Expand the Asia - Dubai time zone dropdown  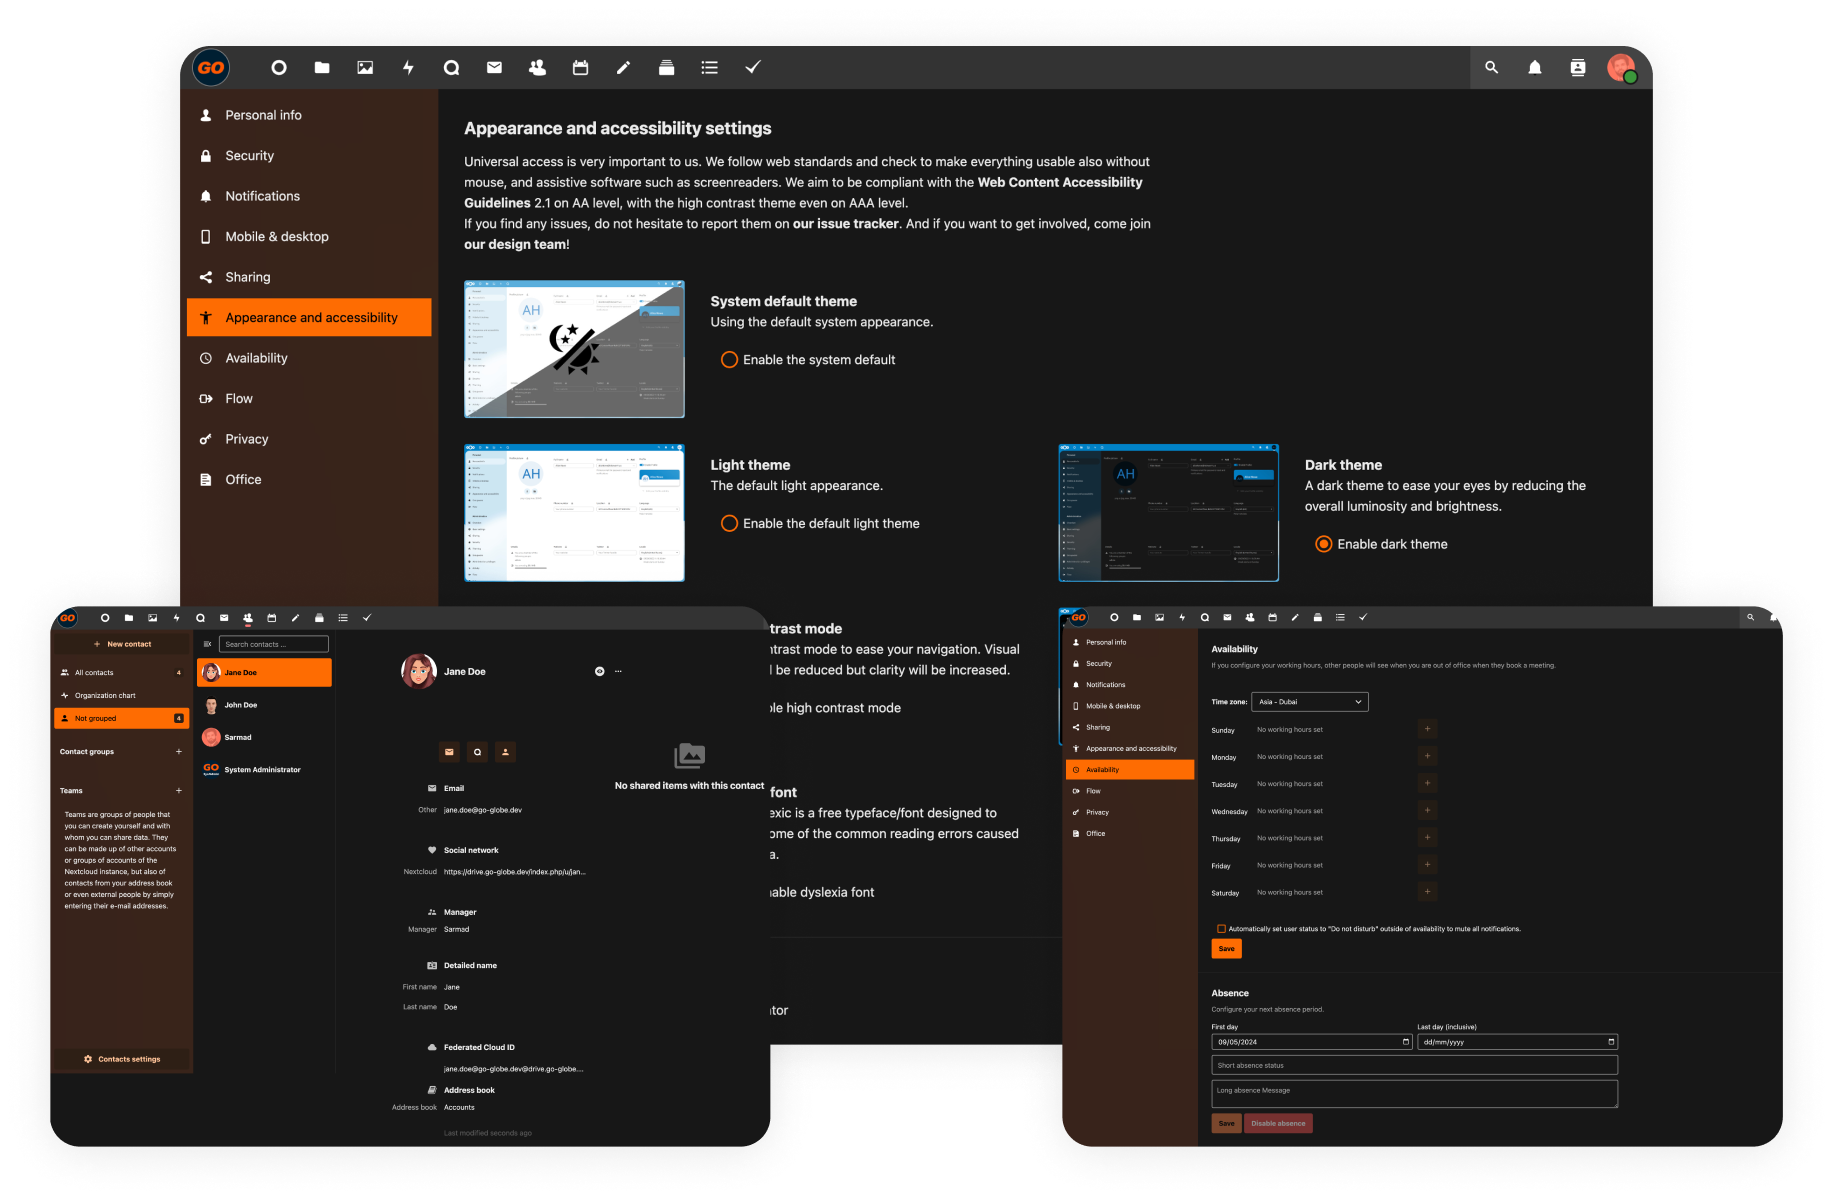(x=1309, y=702)
